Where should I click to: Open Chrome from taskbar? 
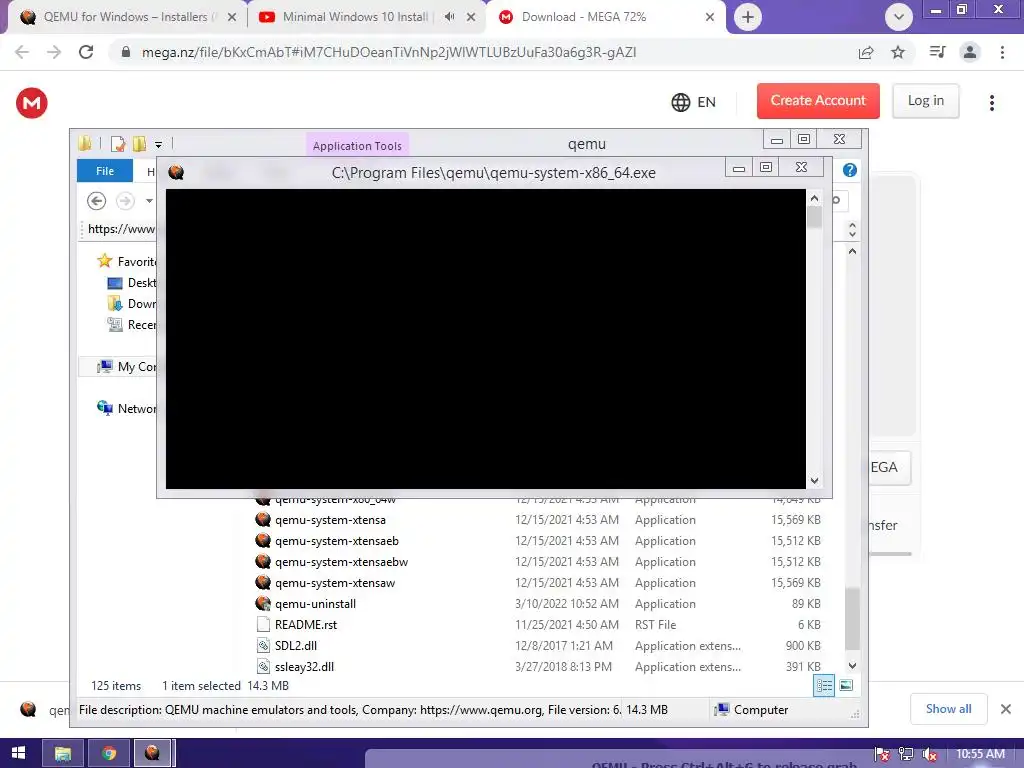pos(108,753)
